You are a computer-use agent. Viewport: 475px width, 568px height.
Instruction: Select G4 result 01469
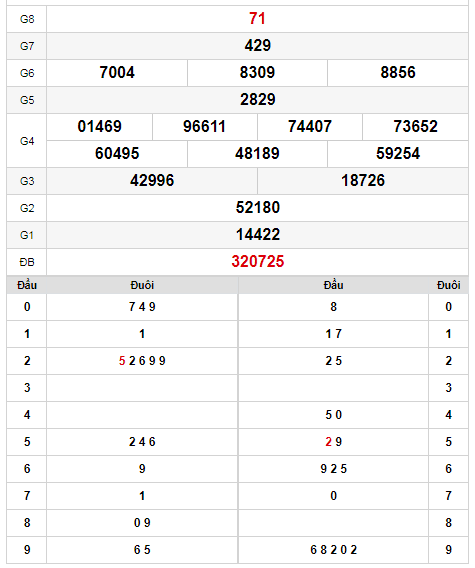point(100,126)
